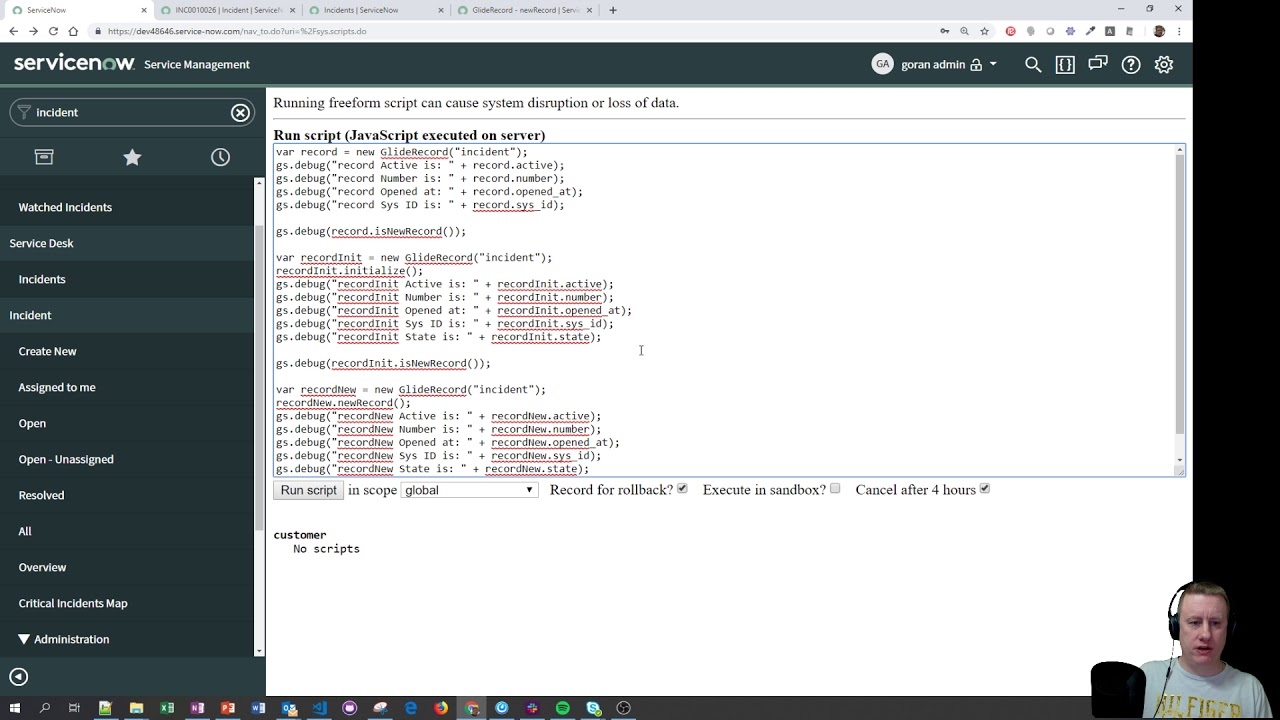This screenshot has width=1280, height=720.
Task: Open Watched Incidents module
Action: [65, 207]
